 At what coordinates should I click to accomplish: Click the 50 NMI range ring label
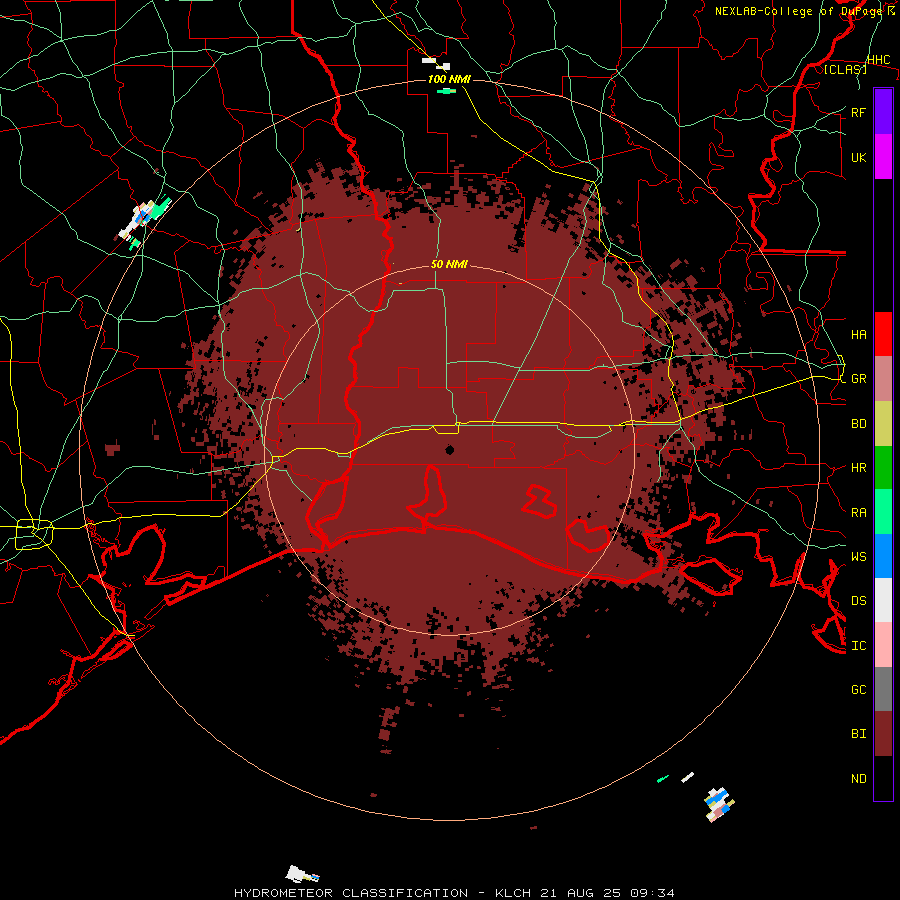449,265
